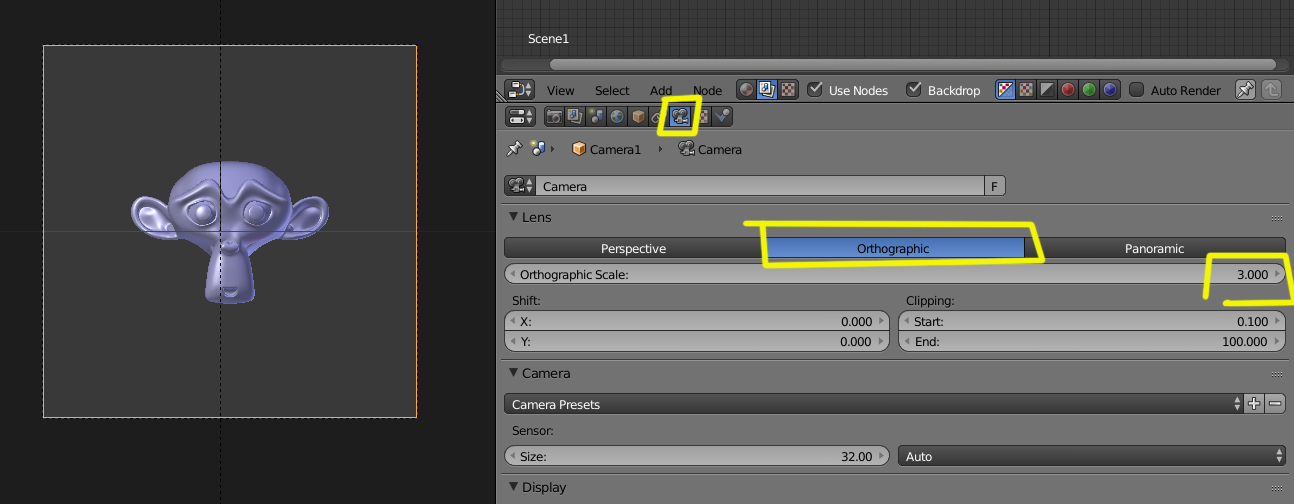Screen dimensions: 1294x504
Task: Switch to Texture nodes tree type
Action: (x=788, y=90)
